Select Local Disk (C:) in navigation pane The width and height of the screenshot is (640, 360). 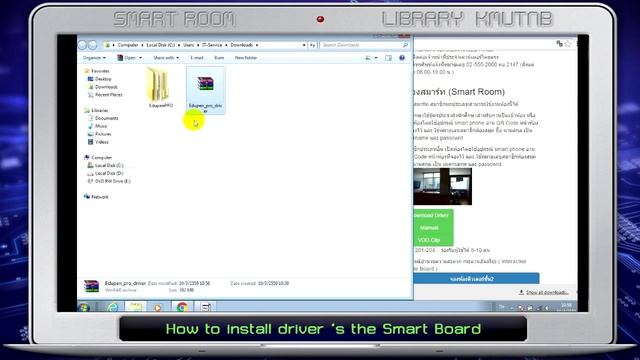[105, 166]
